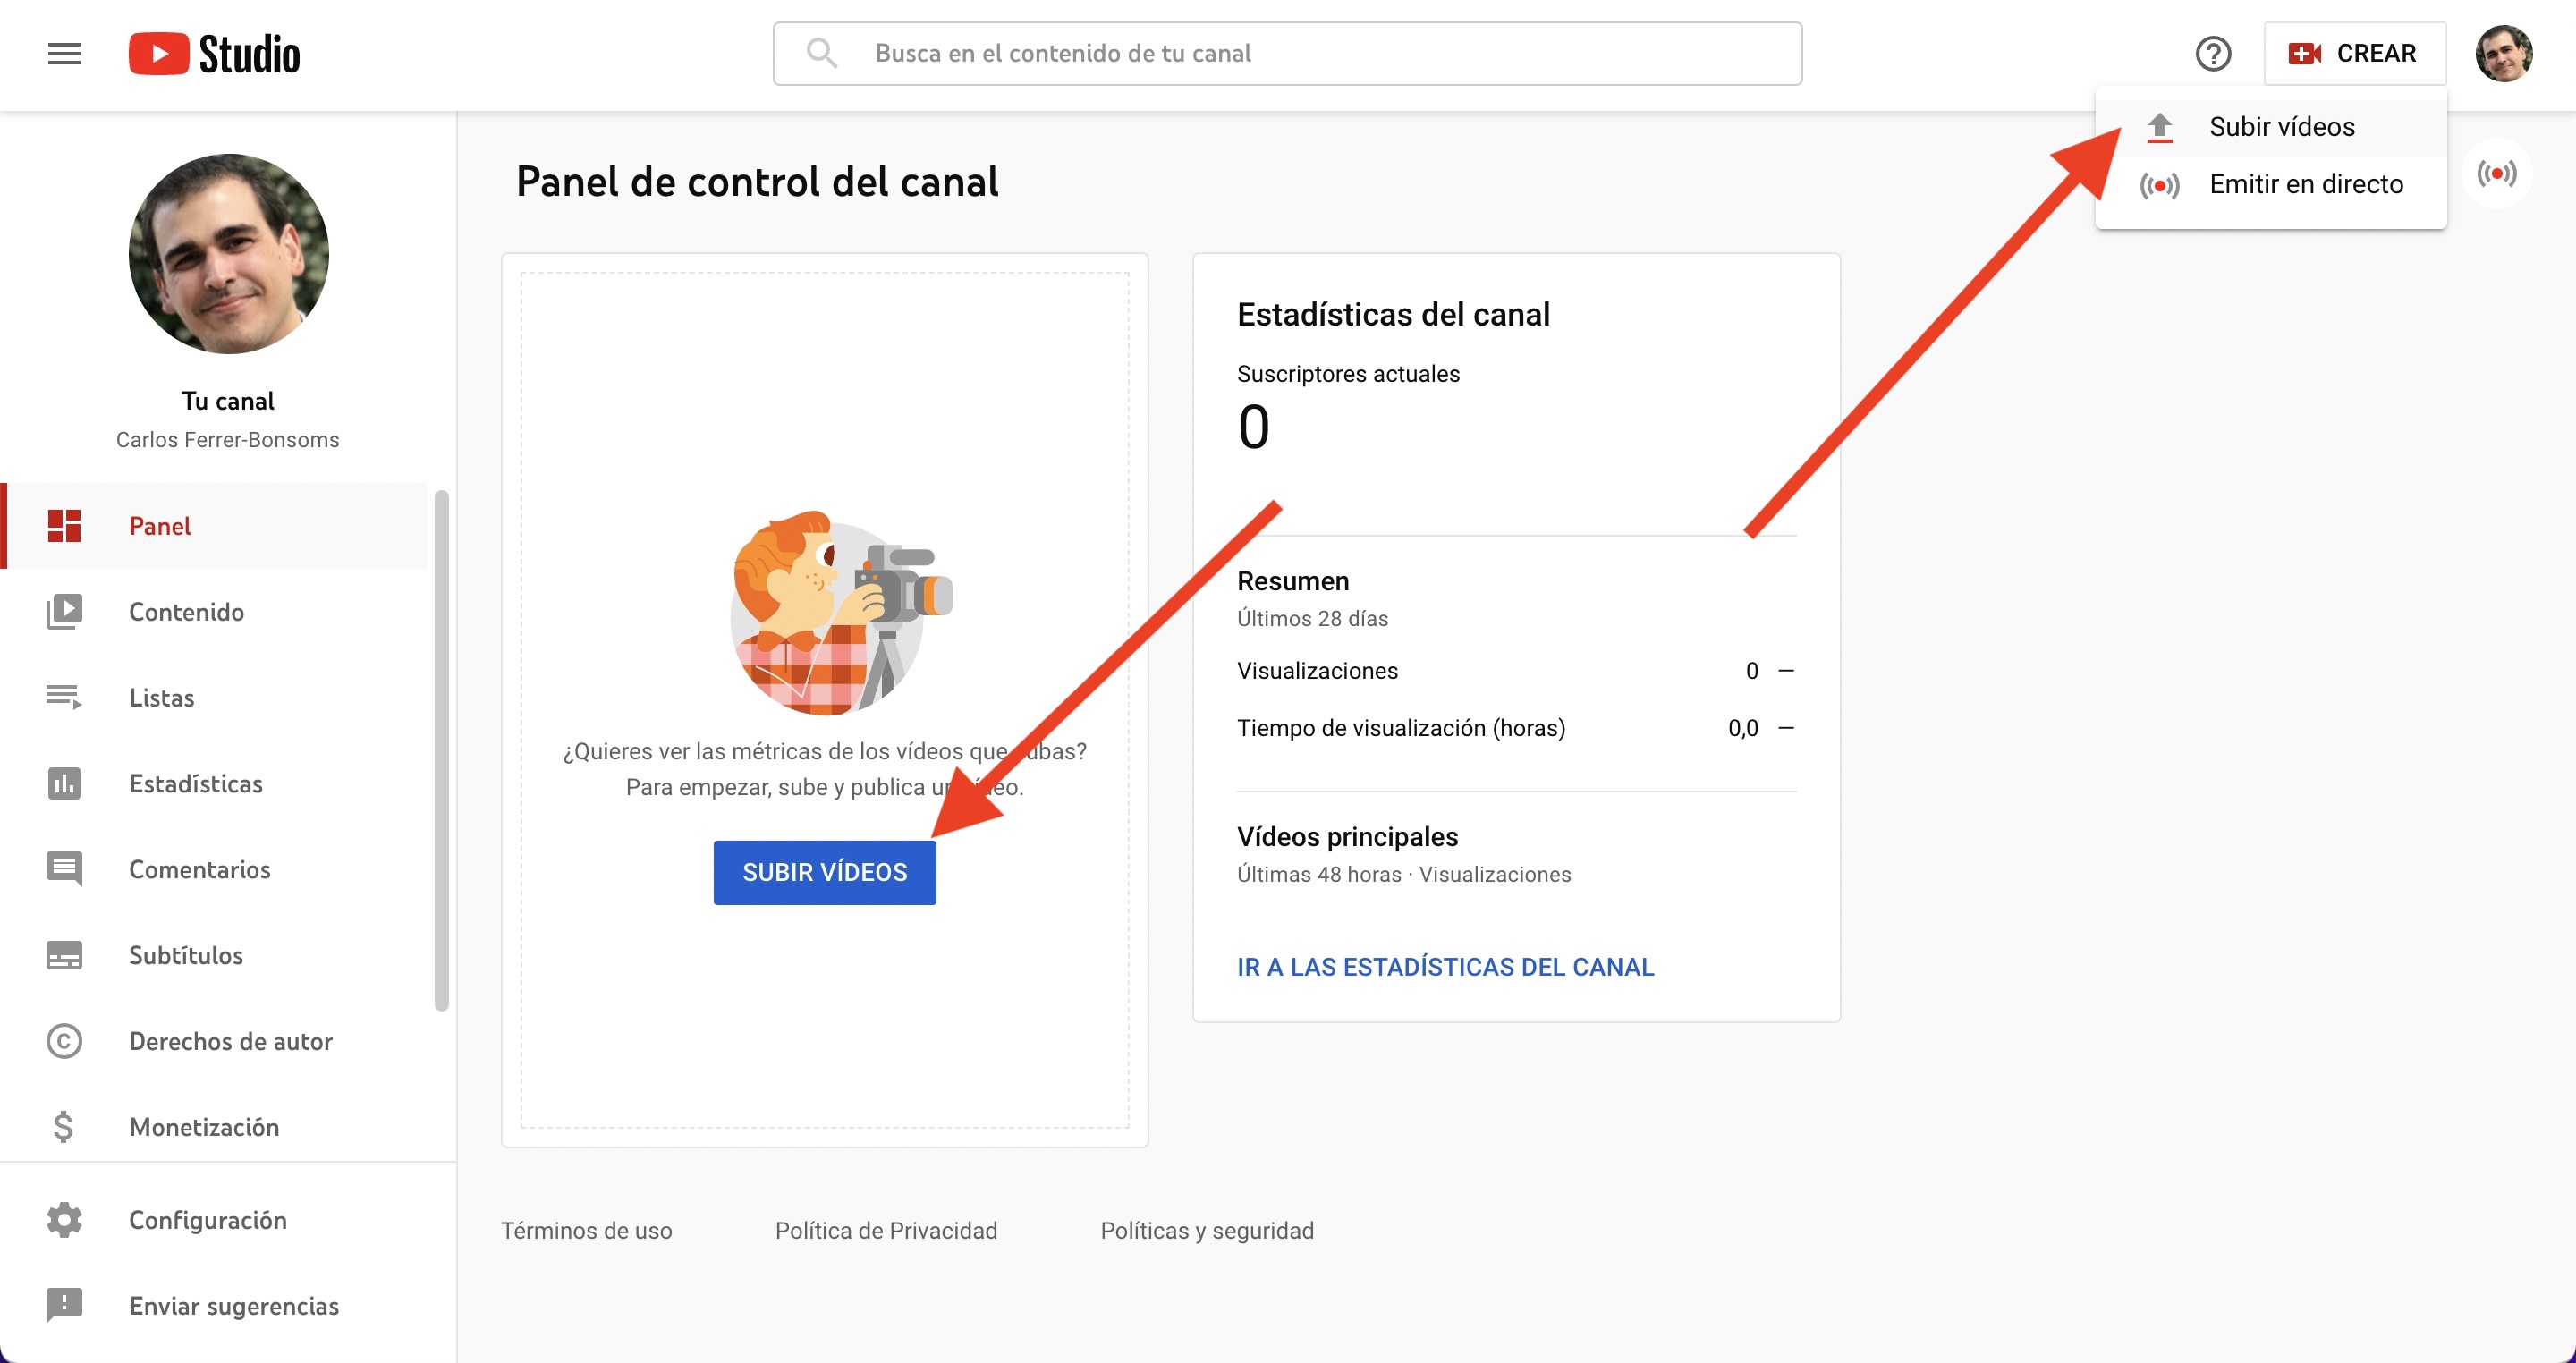This screenshot has height=1363, width=2576.
Task: Go to Estadísticas in the sidebar
Action: (x=195, y=784)
